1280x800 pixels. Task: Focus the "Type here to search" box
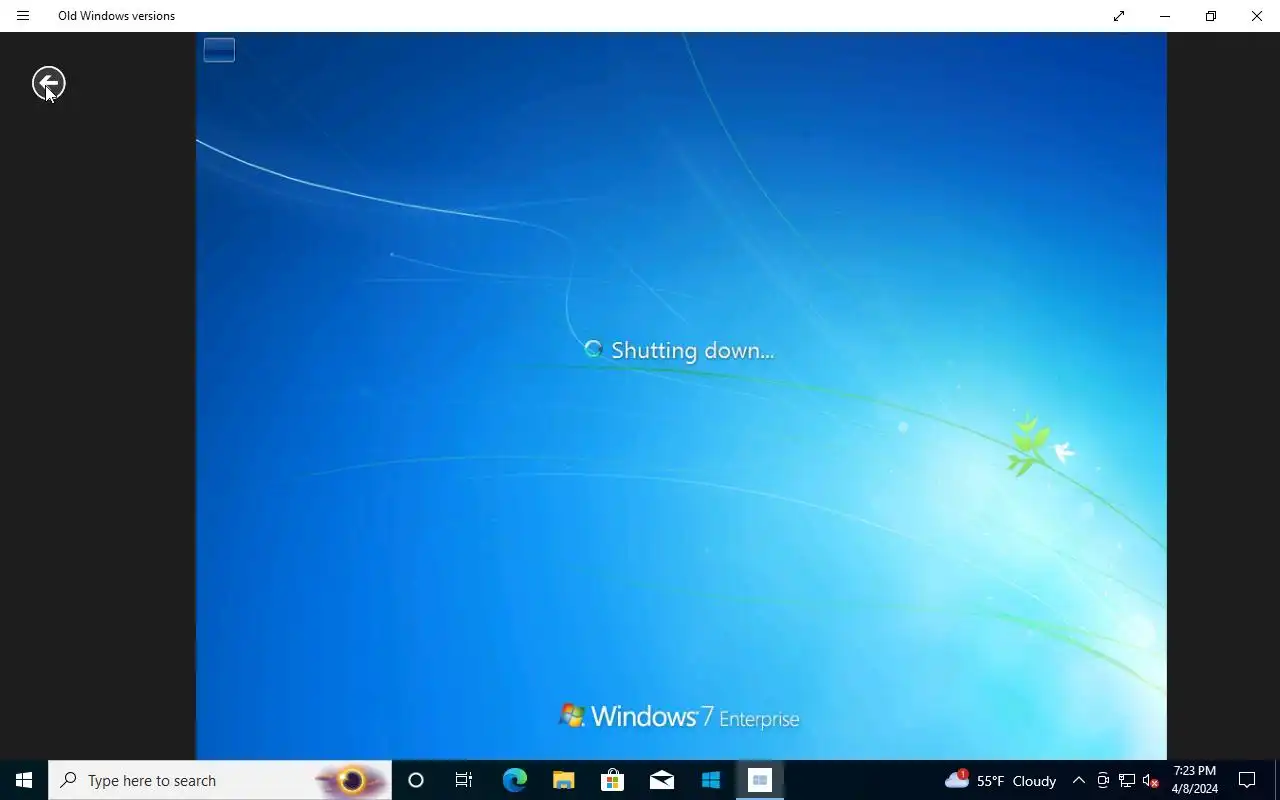tap(220, 780)
